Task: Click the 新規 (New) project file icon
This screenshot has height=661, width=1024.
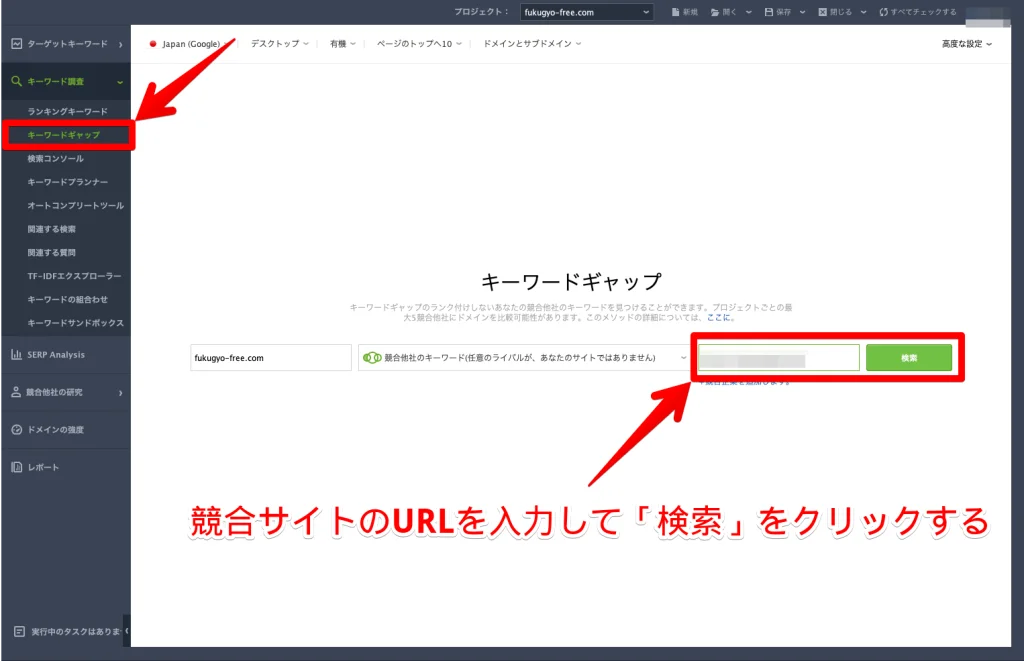Action: 676,12
